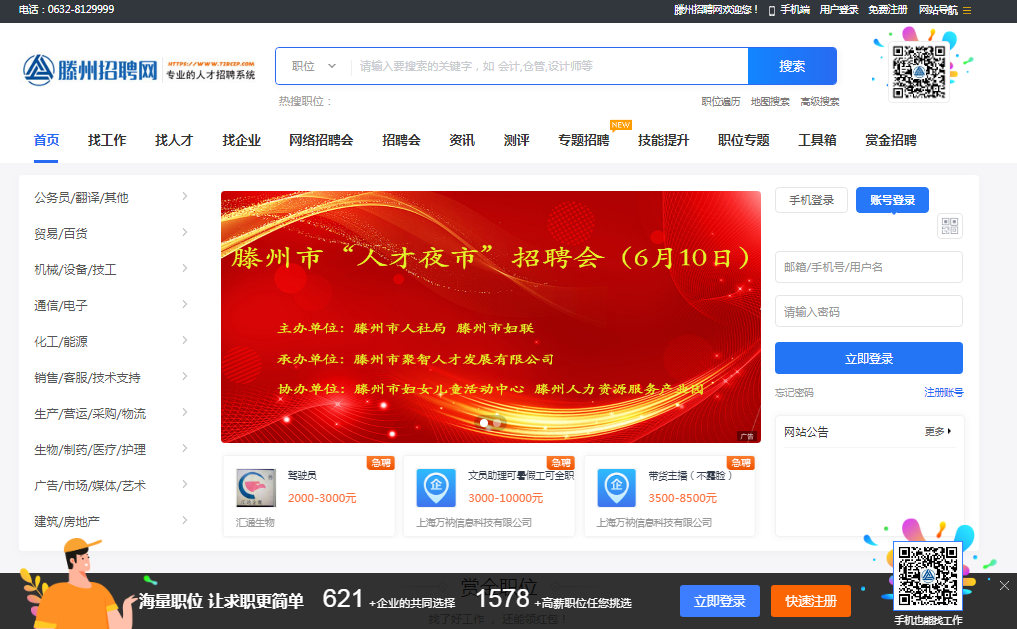Focus the 请输入密码 password field
The image size is (1017, 629).
tap(868, 311)
